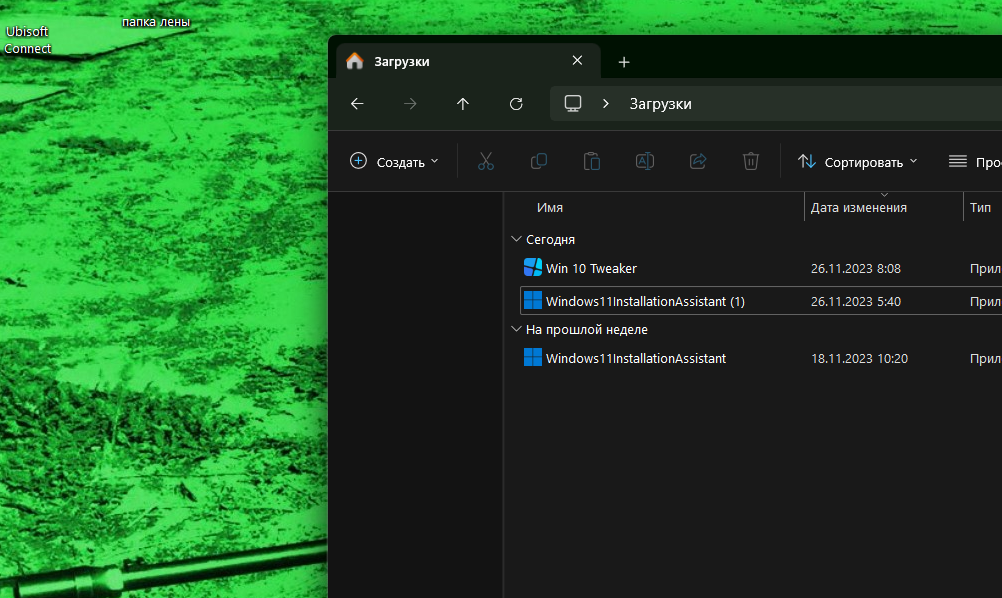Click the Copy icon in toolbar

click(x=539, y=161)
